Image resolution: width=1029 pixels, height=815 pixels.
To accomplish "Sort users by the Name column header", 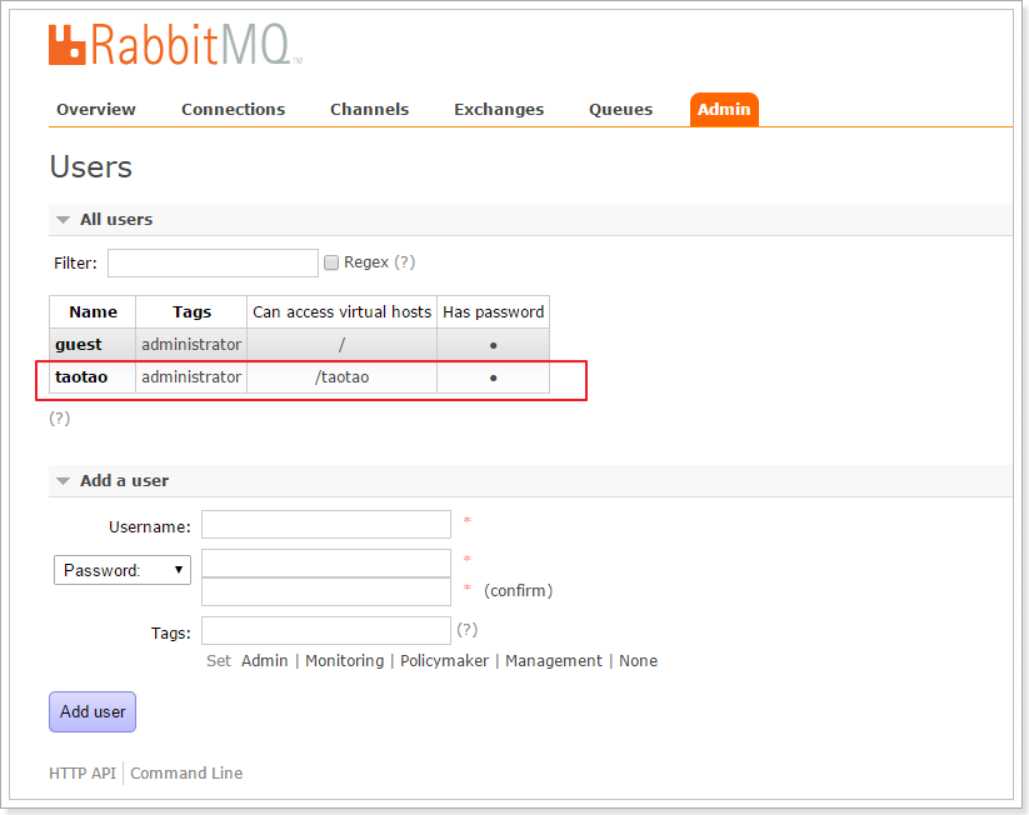I will point(93,312).
